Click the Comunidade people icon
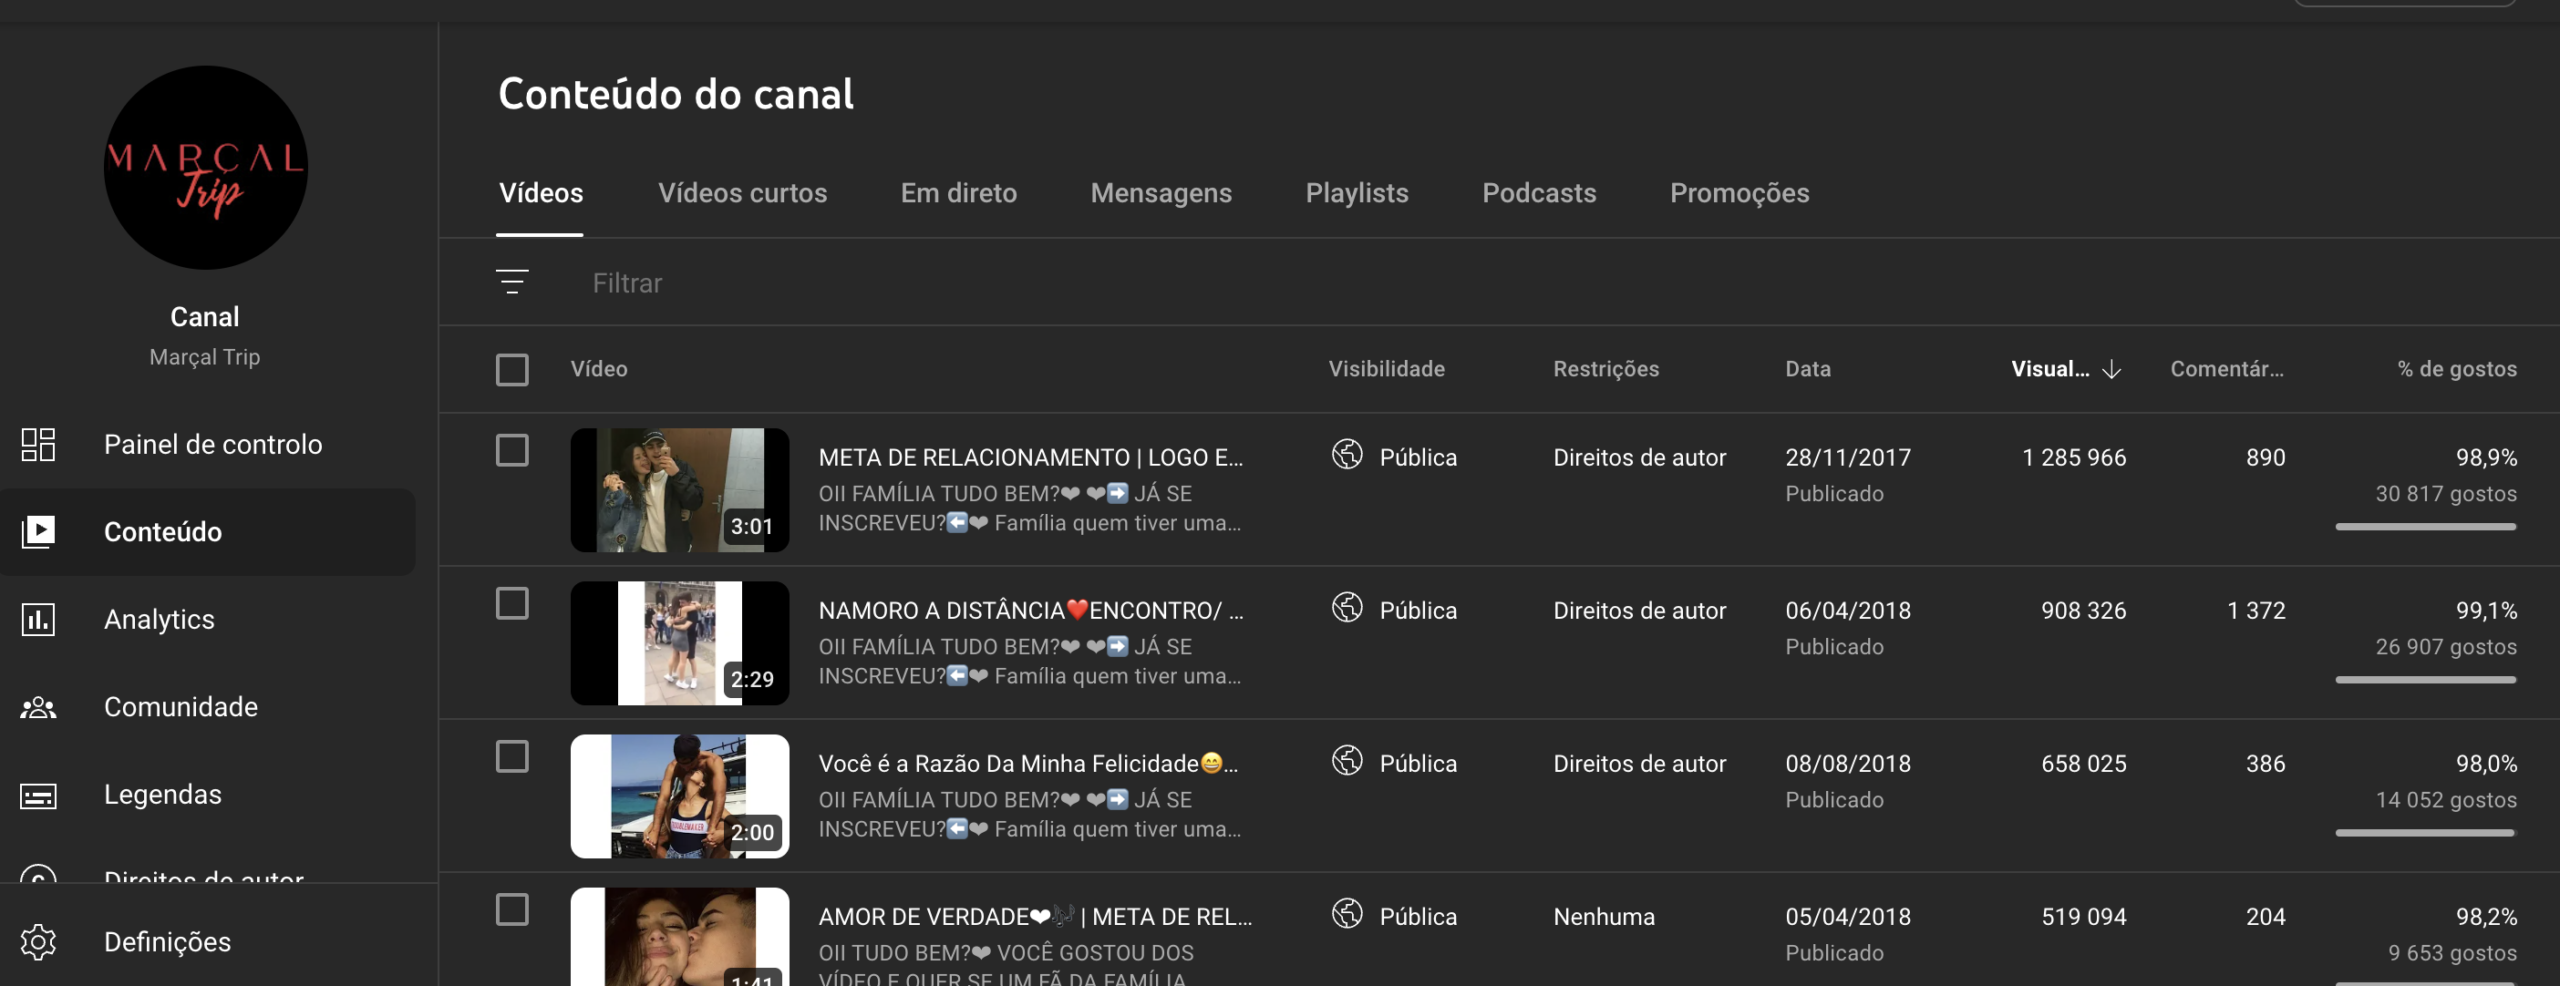The height and width of the screenshot is (986, 2560). [x=38, y=708]
